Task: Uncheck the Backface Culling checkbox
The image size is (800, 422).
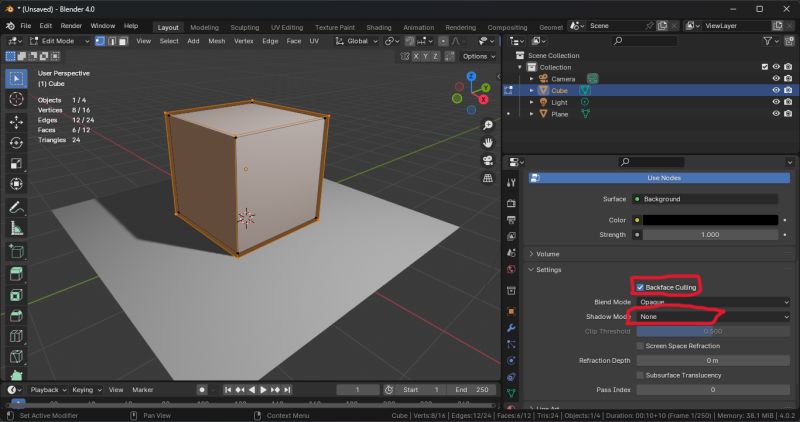Action: click(x=640, y=287)
